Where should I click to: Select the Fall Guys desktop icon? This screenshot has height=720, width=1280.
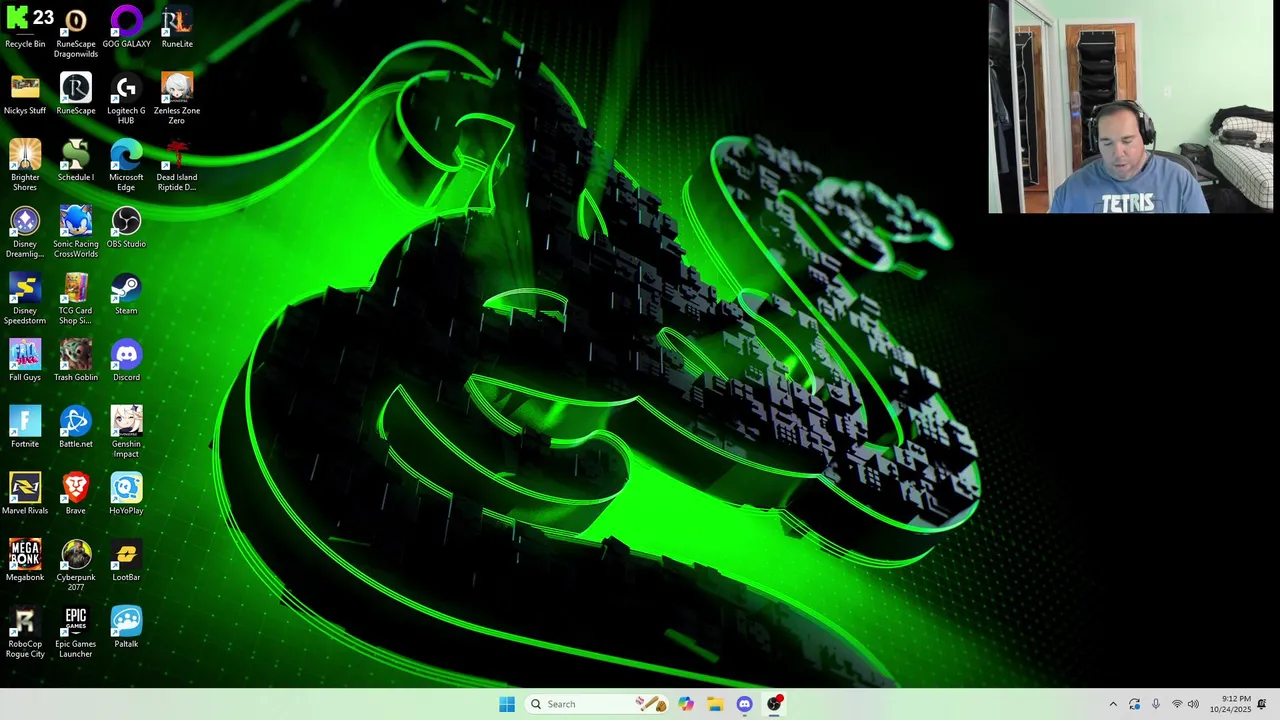tap(25, 360)
